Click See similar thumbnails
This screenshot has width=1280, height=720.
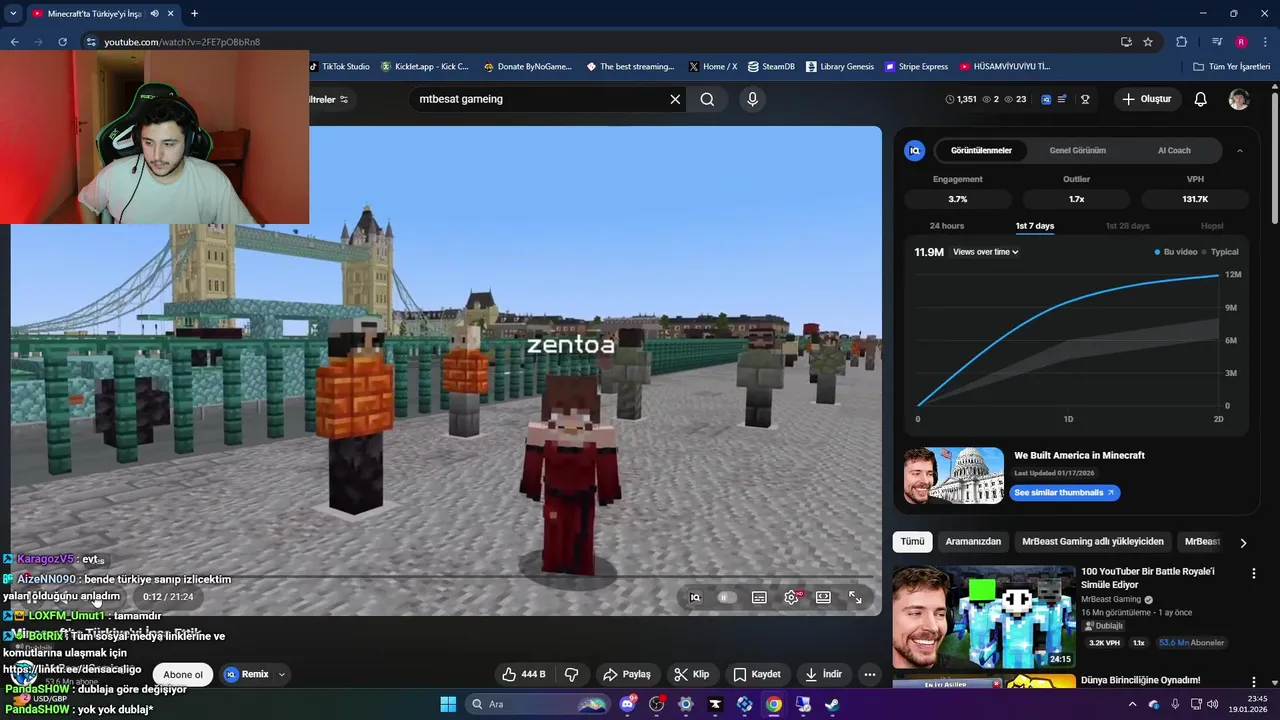(1065, 493)
